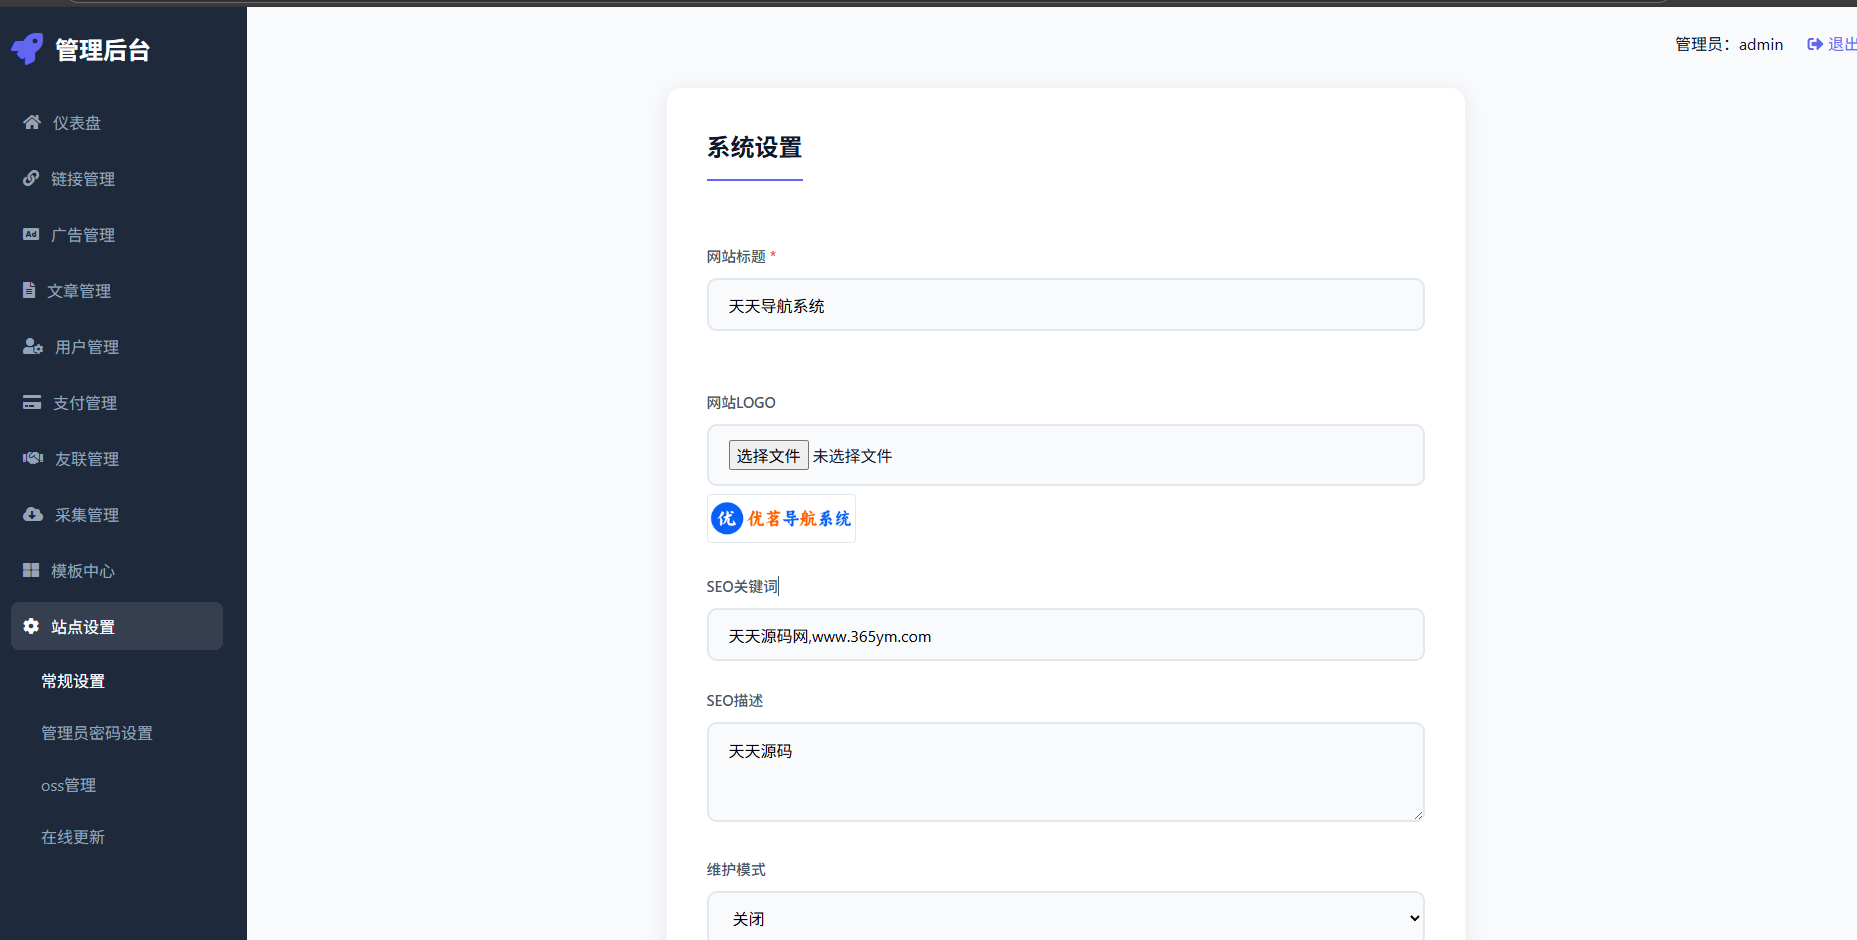
Task: Click the 网站标题 input field
Action: pos(1065,305)
